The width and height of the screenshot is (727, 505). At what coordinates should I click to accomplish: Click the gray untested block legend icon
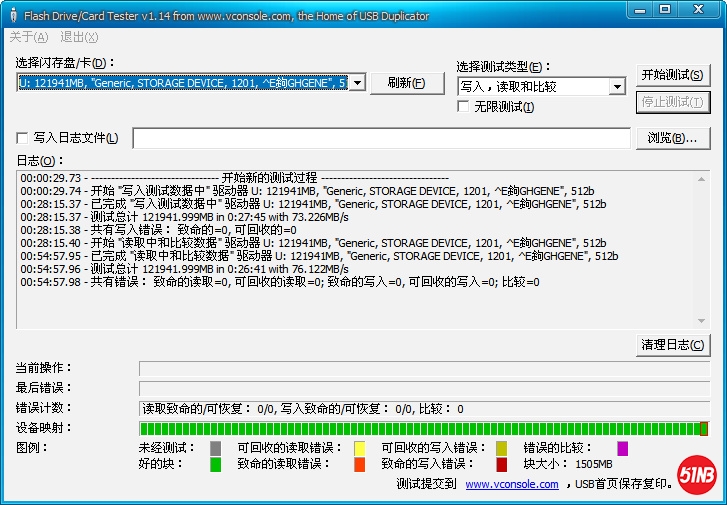click(216, 448)
